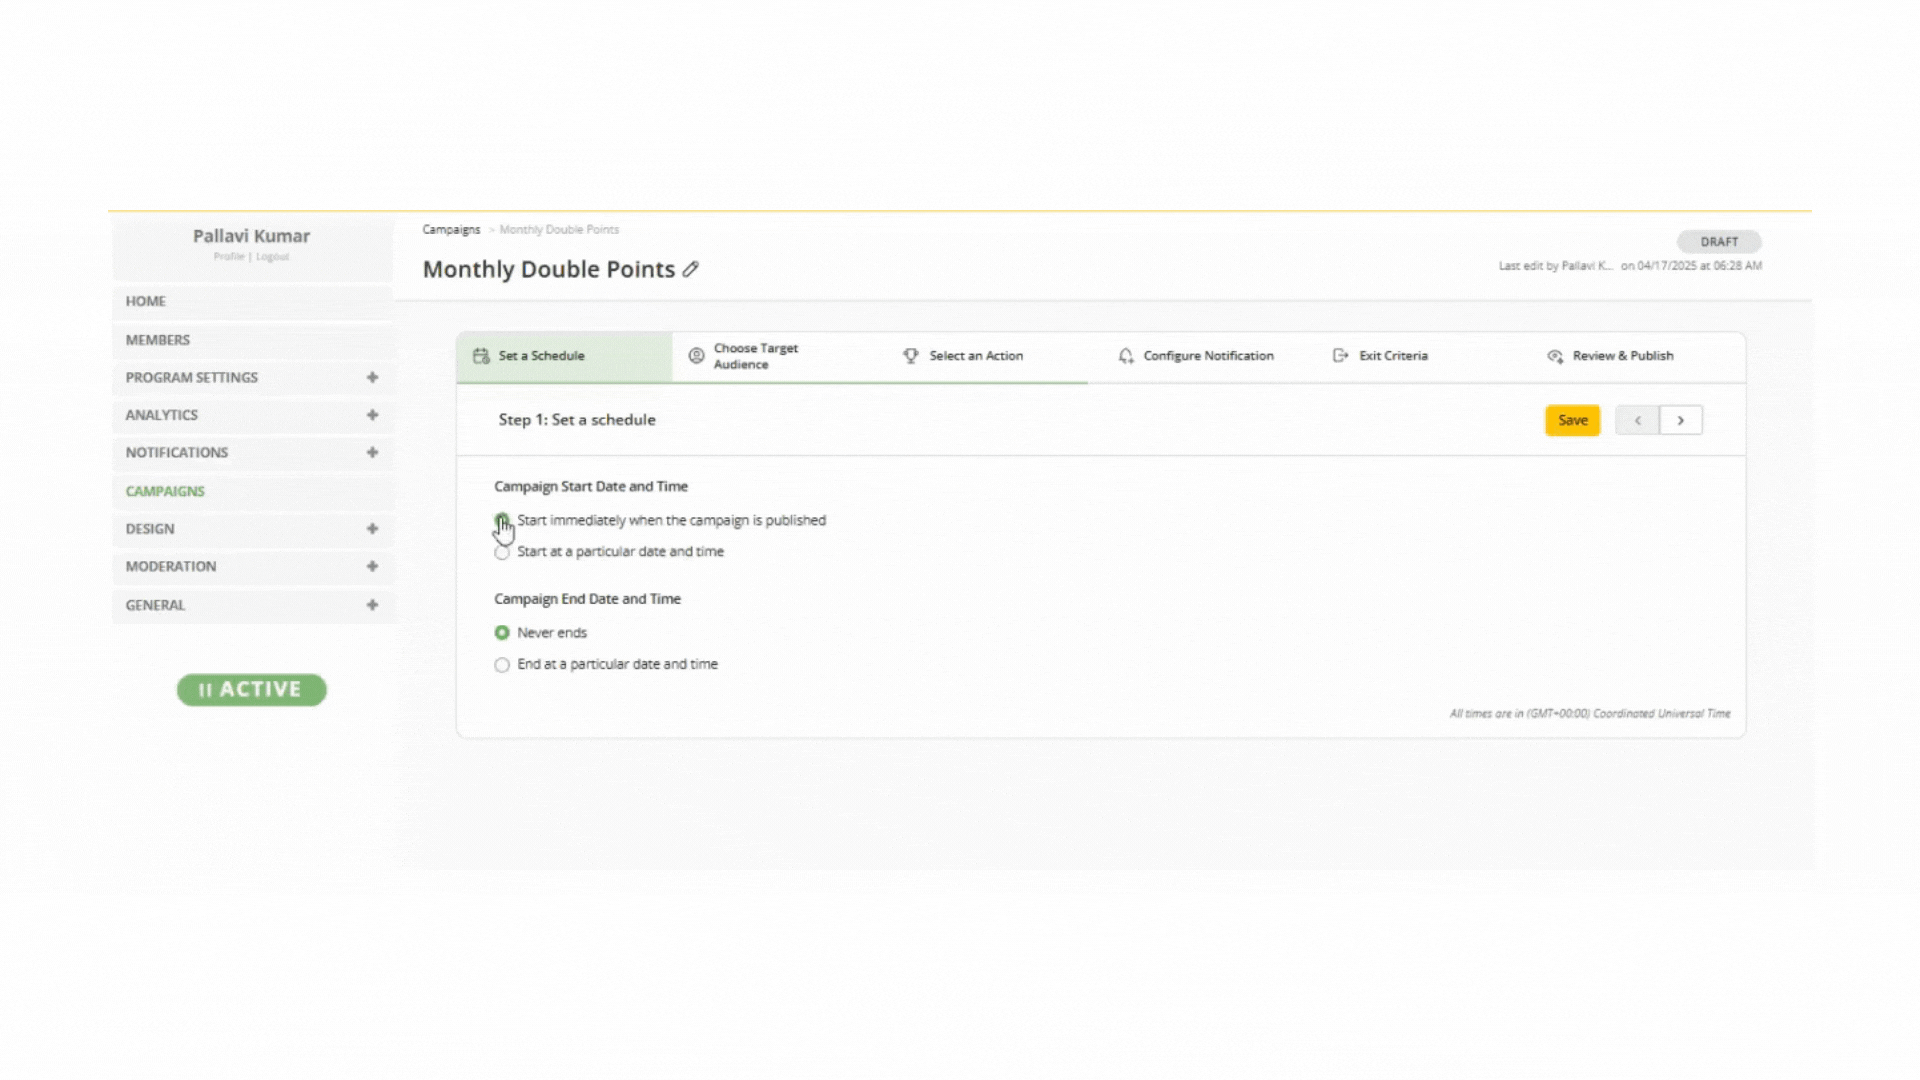Screen dimensions: 1920x1080
Task: Click the trophy icon for Select an Action
Action: pos(910,356)
